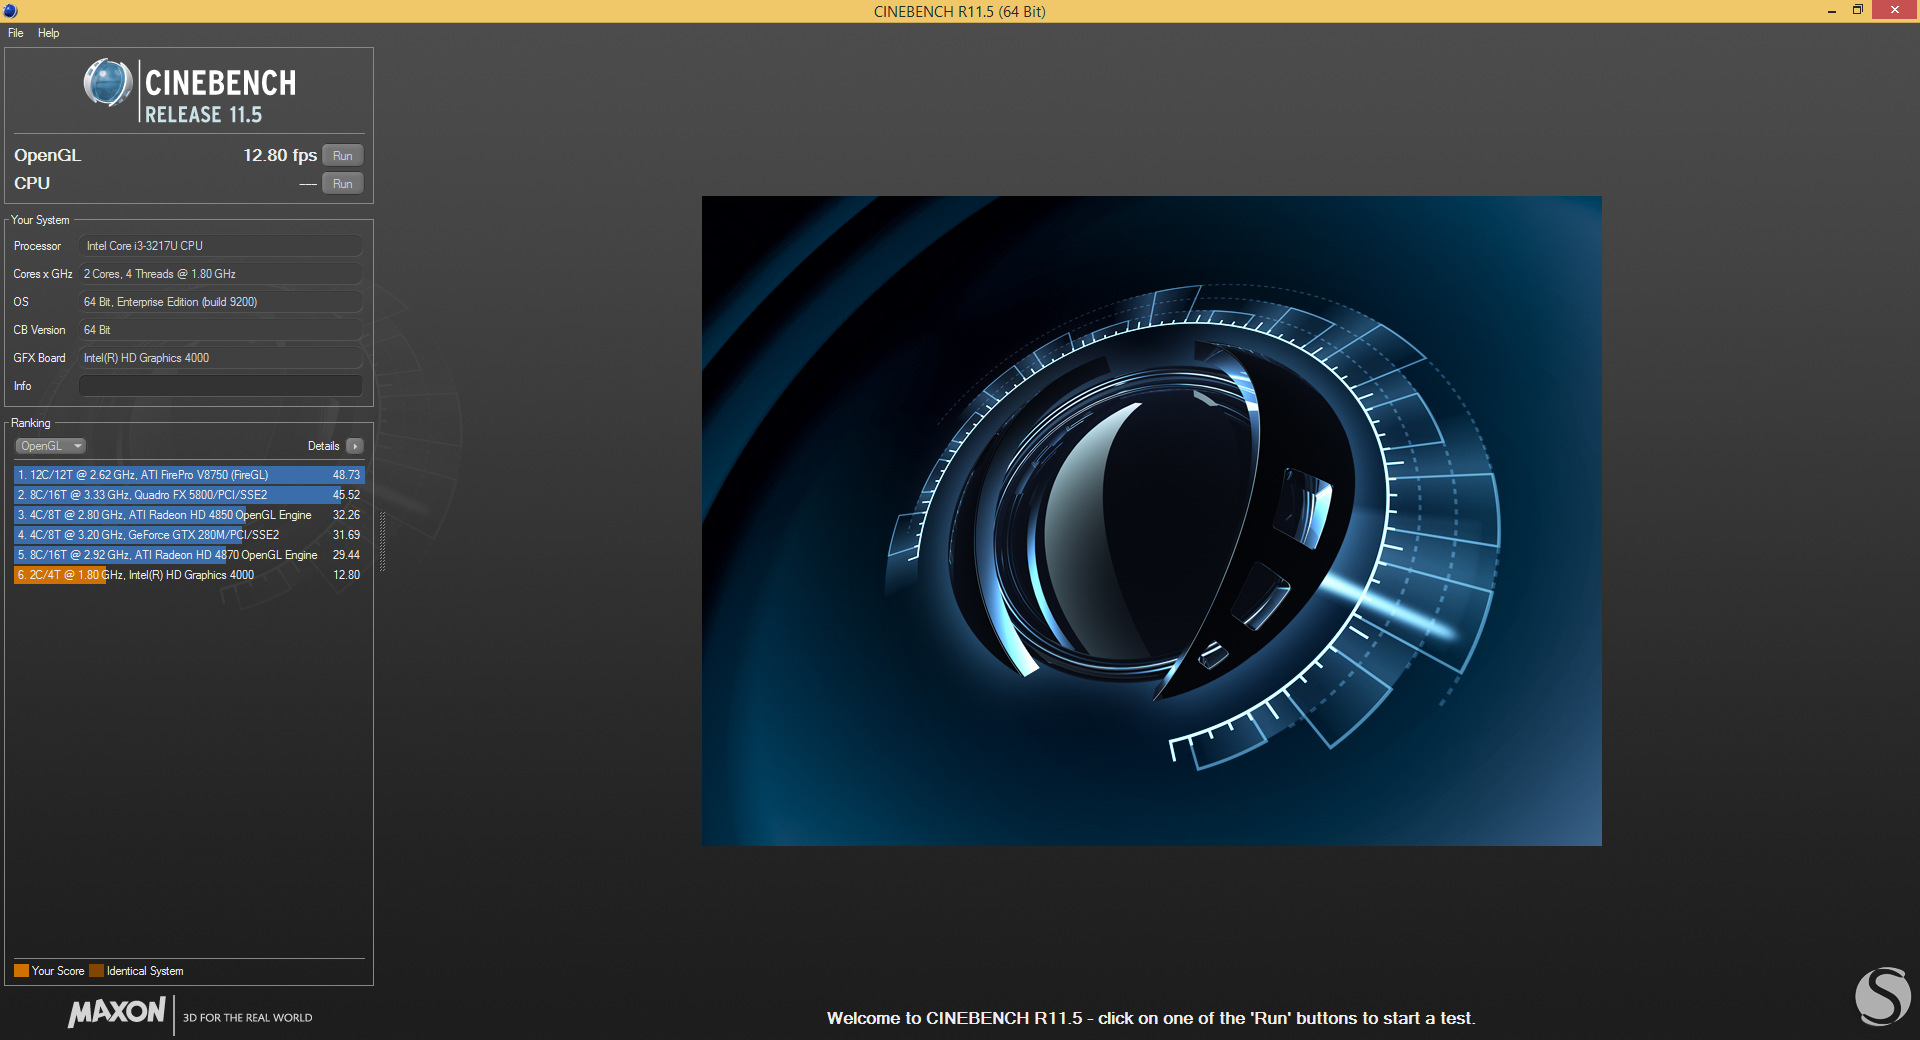The image size is (1920, 1040).
Task: Run the OpenGL benchmark test
Action: pos(343,156)
